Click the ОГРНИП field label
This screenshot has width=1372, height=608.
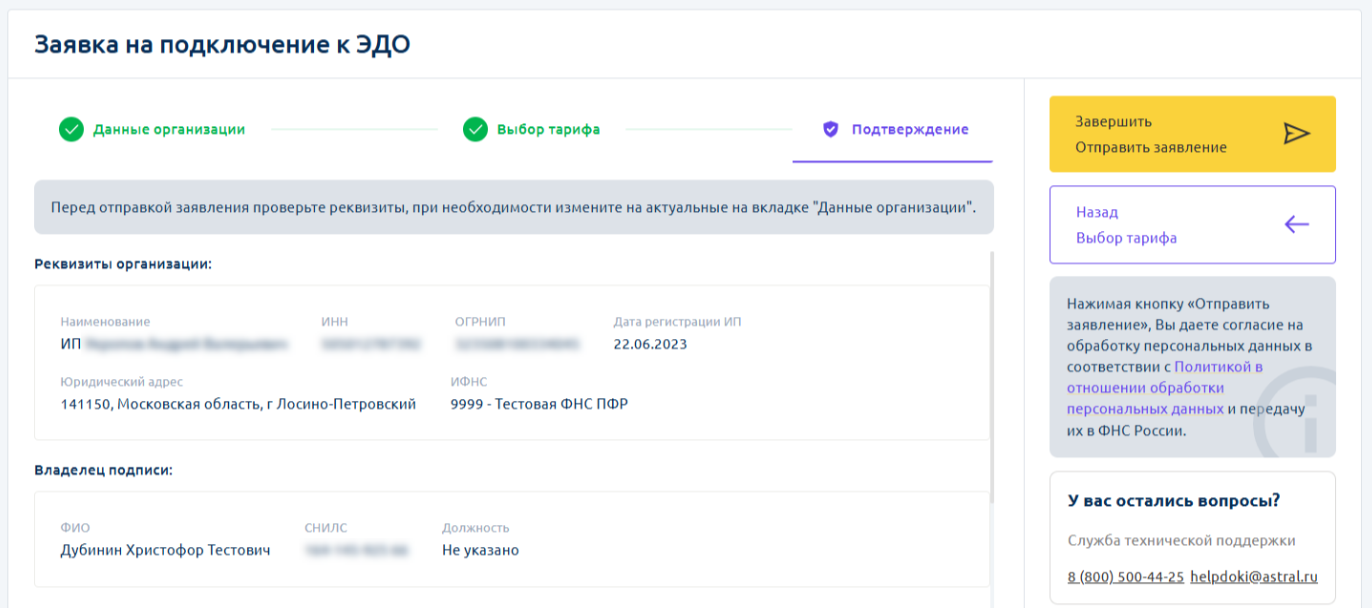[480, 322]
